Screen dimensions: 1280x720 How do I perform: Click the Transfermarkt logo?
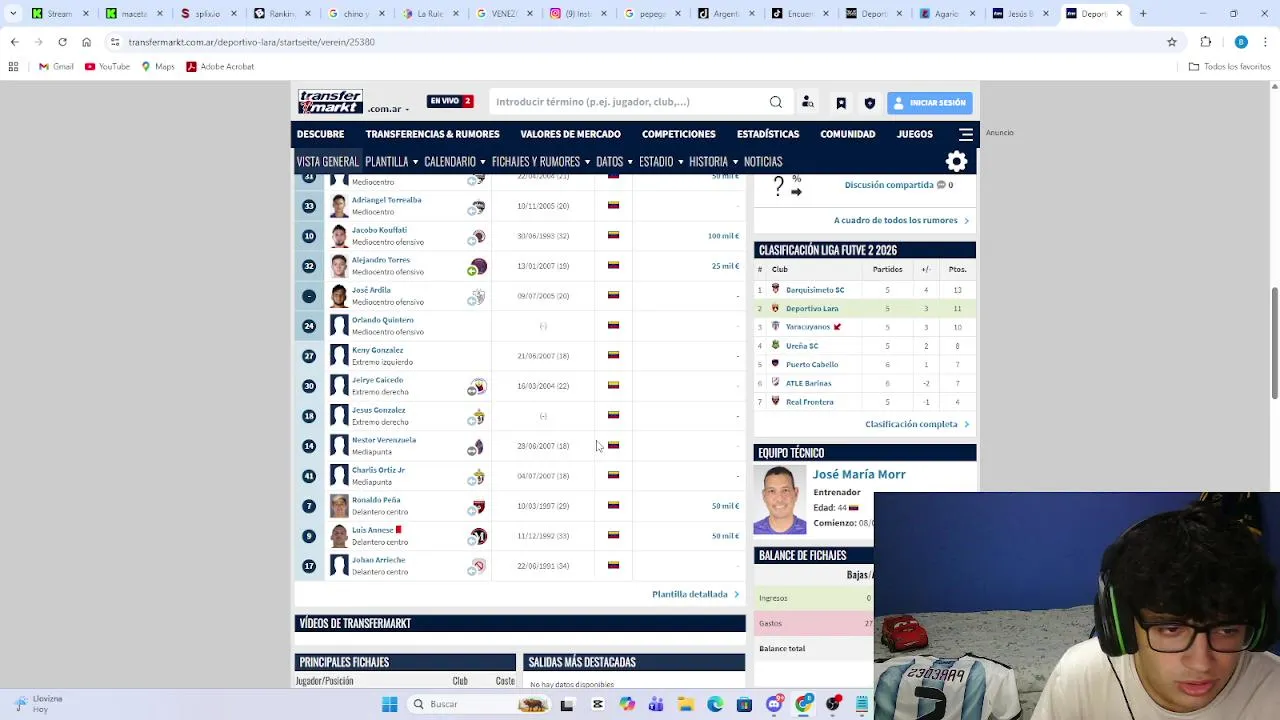point(330,102)
